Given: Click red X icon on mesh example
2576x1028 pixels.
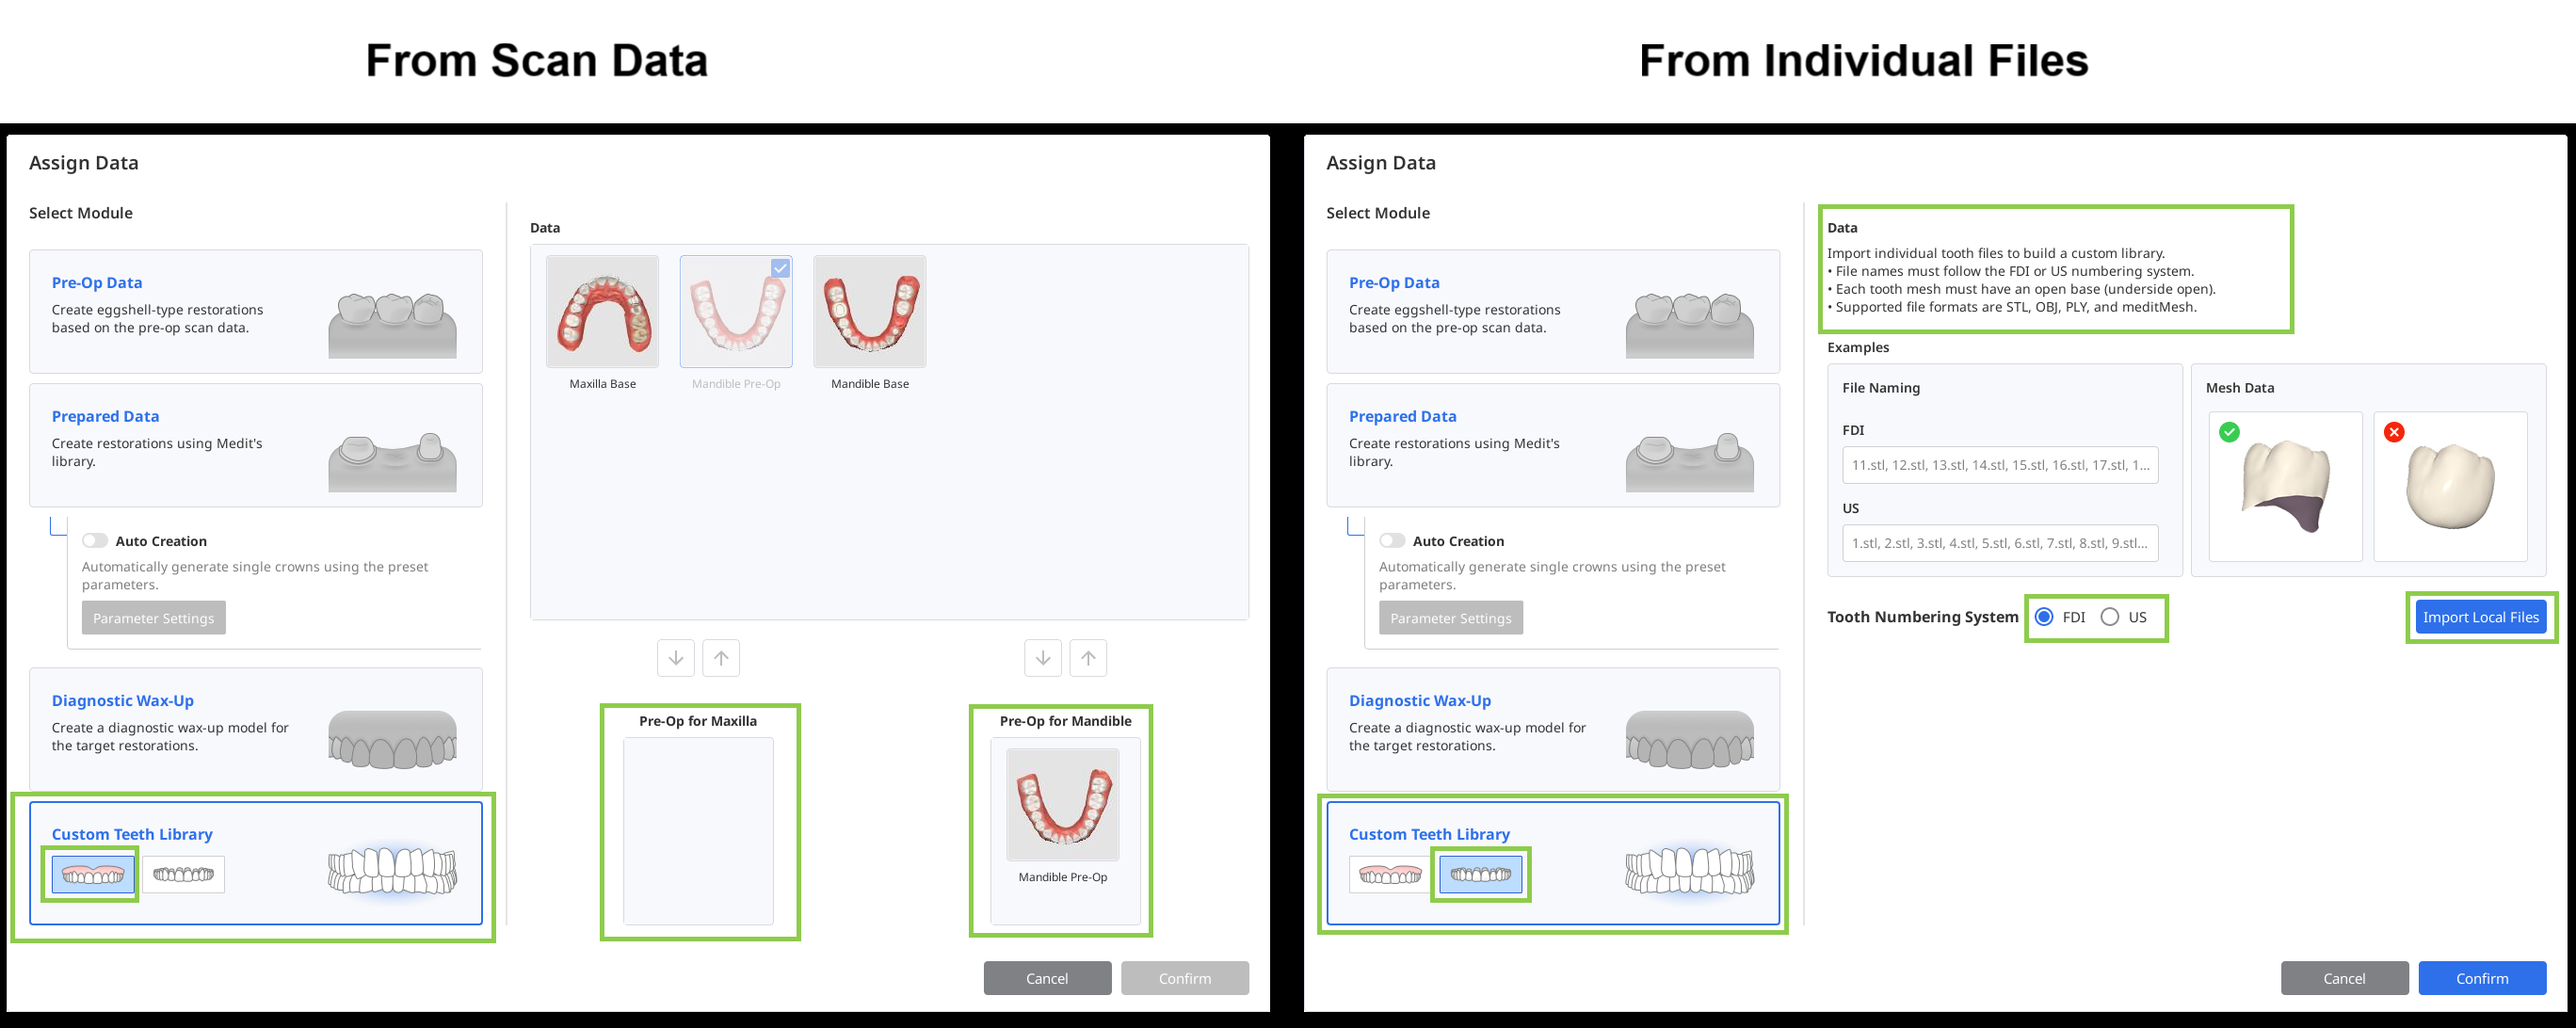Looking at the screenshot, I should click(x=2394, y=432).
